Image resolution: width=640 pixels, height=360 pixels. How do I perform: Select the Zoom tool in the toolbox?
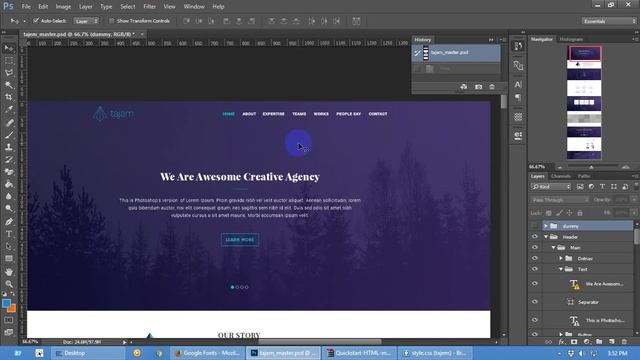pos(9,284)
